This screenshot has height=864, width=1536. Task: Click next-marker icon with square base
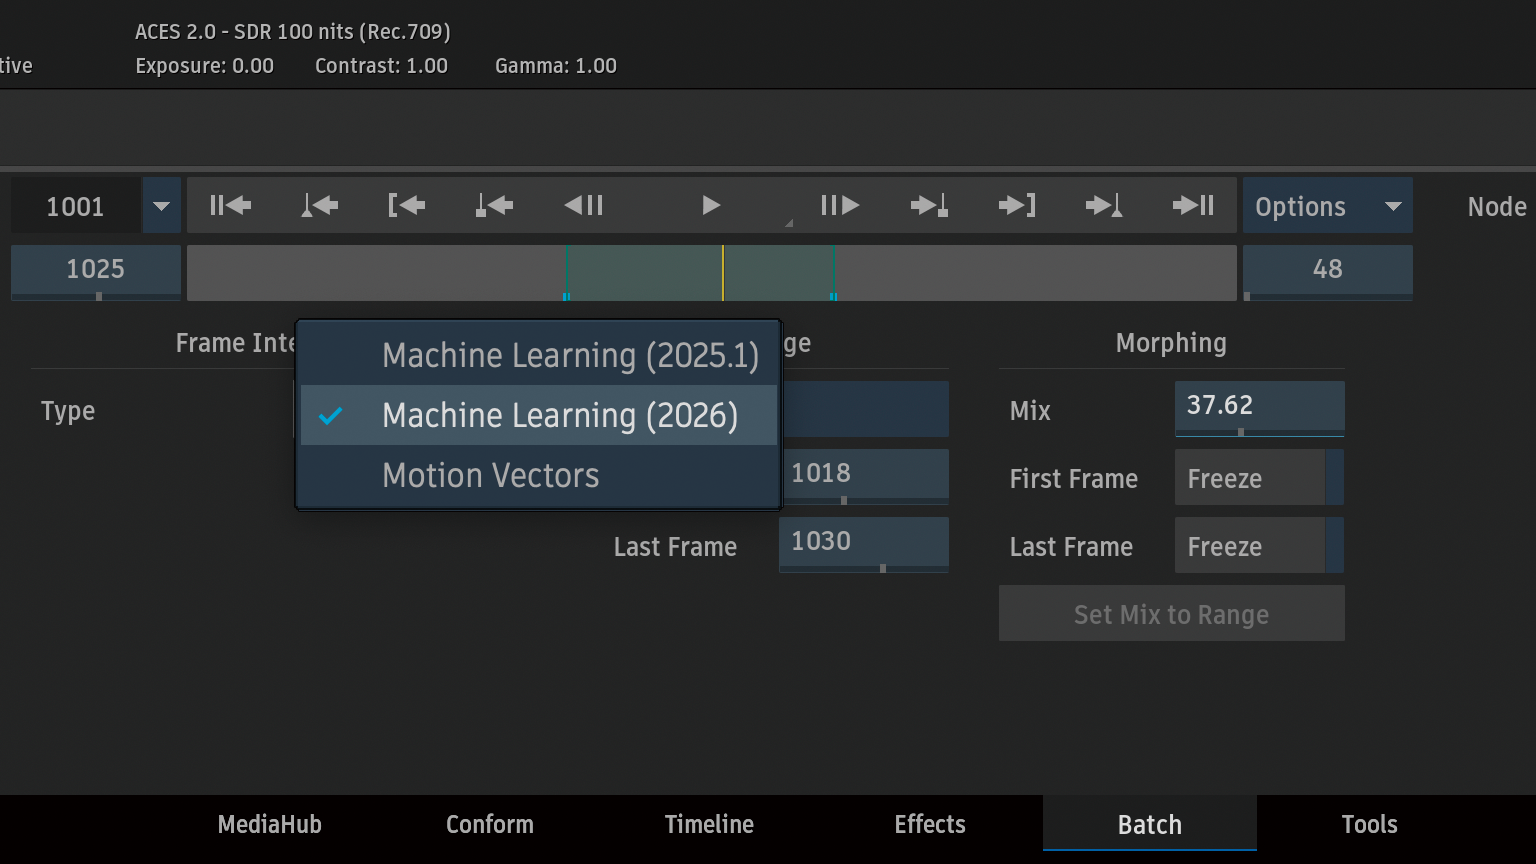click(929, 206)
